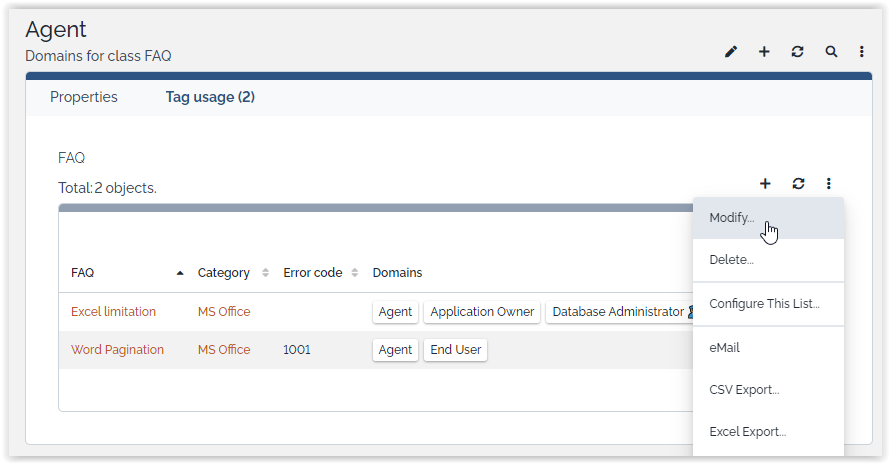Open search with the magnifier icon

831,52
